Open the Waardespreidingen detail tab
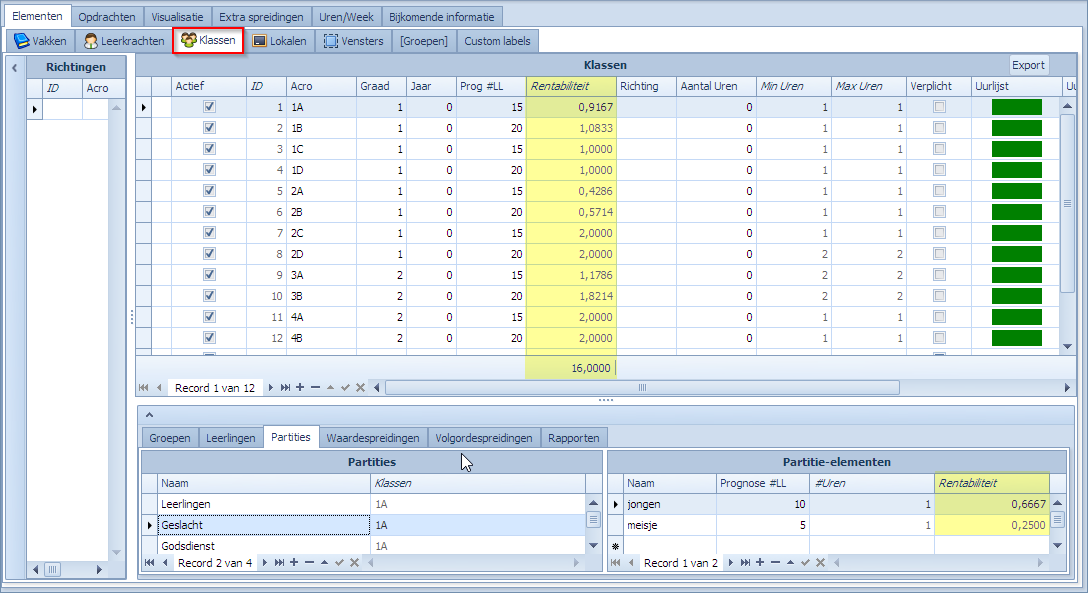The height and width of the screenshot is (593, 1088). pos(373,438)
